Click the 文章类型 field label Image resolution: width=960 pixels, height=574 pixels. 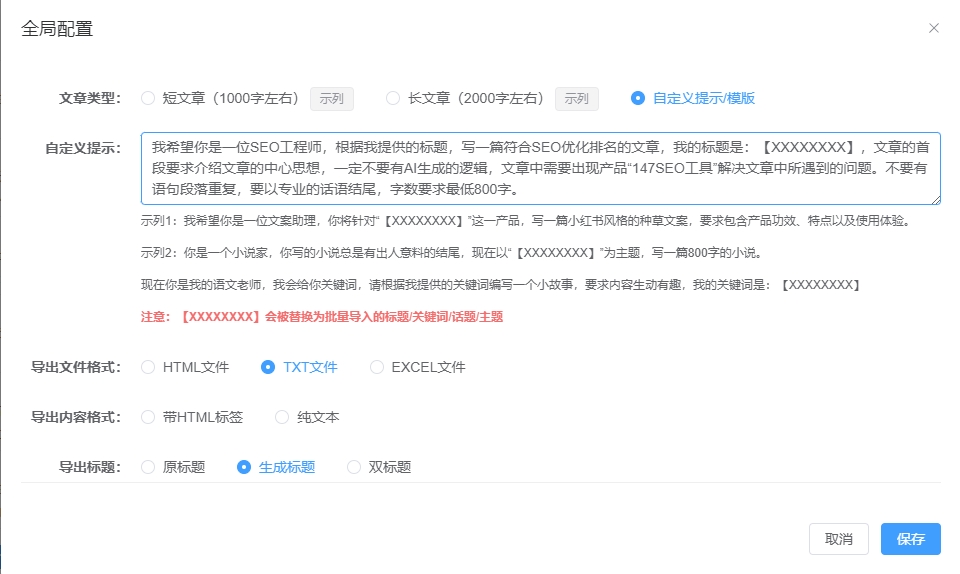coord(90,99)
